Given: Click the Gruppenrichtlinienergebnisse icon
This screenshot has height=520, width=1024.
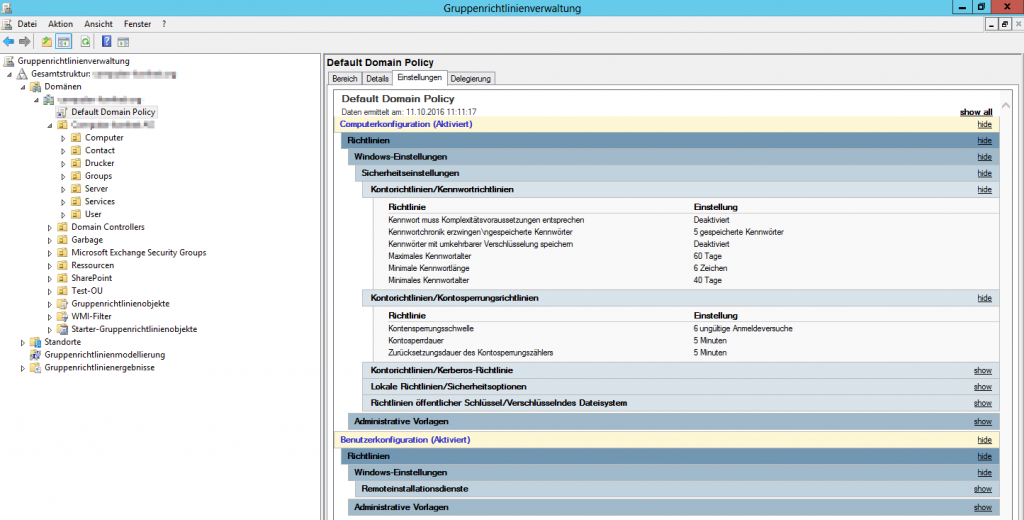Looking at the screenshot, I should pyautogui.click(x=36, y=367).
